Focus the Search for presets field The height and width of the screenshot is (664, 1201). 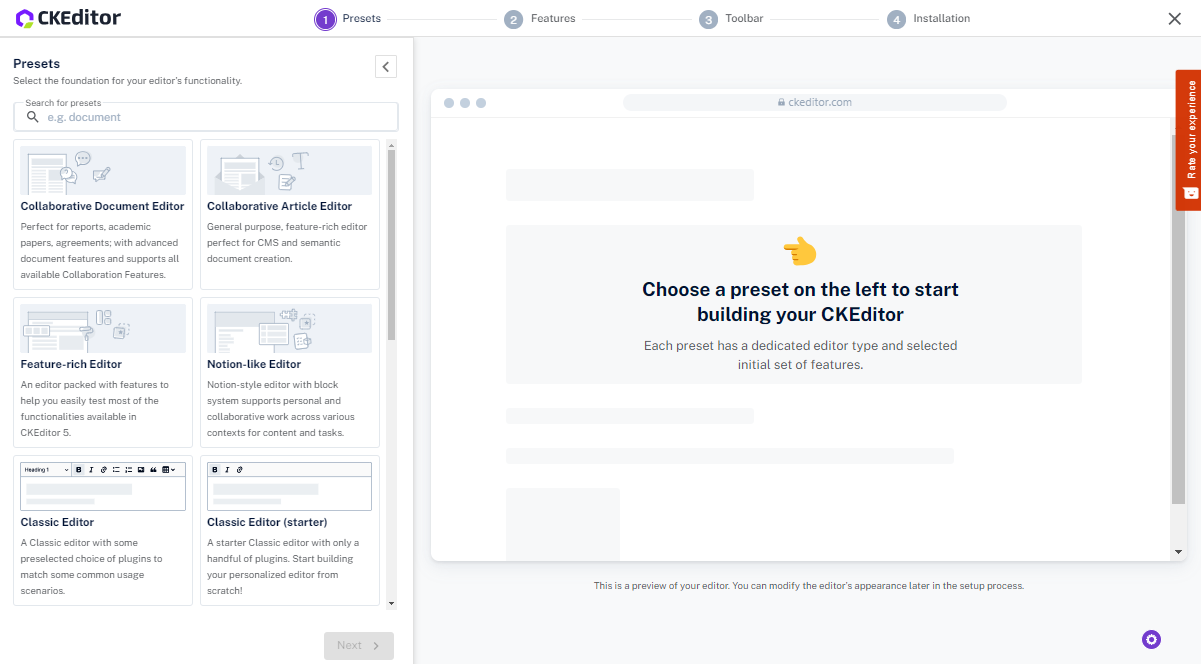[x=206, y=117]
